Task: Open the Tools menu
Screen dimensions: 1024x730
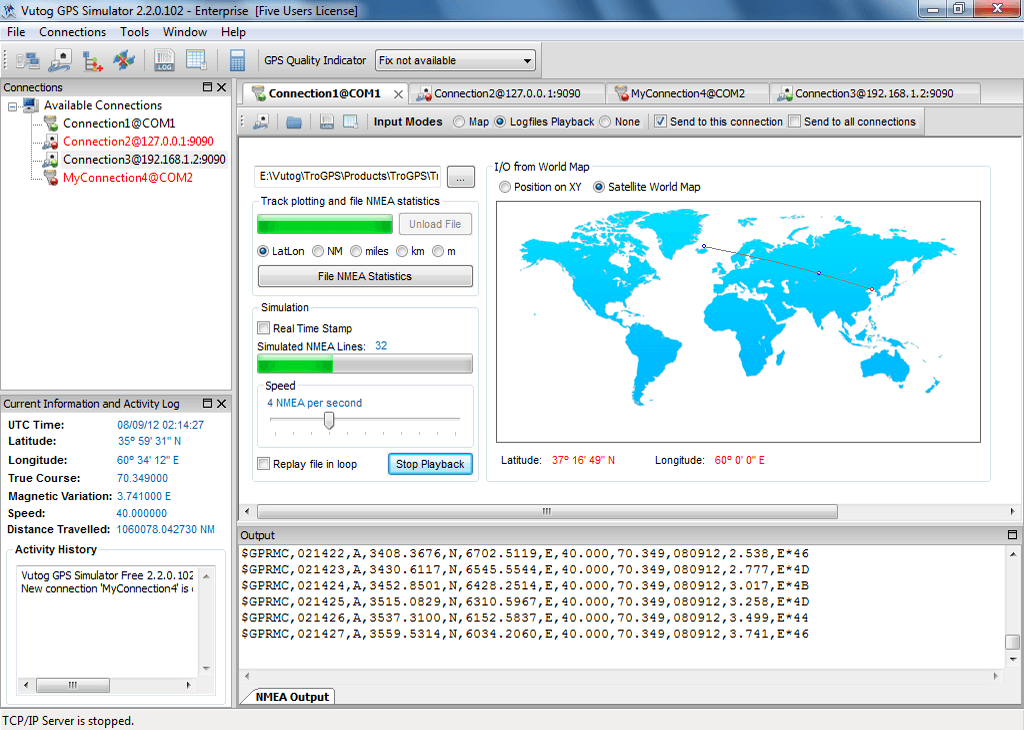Action: [134, 31]
